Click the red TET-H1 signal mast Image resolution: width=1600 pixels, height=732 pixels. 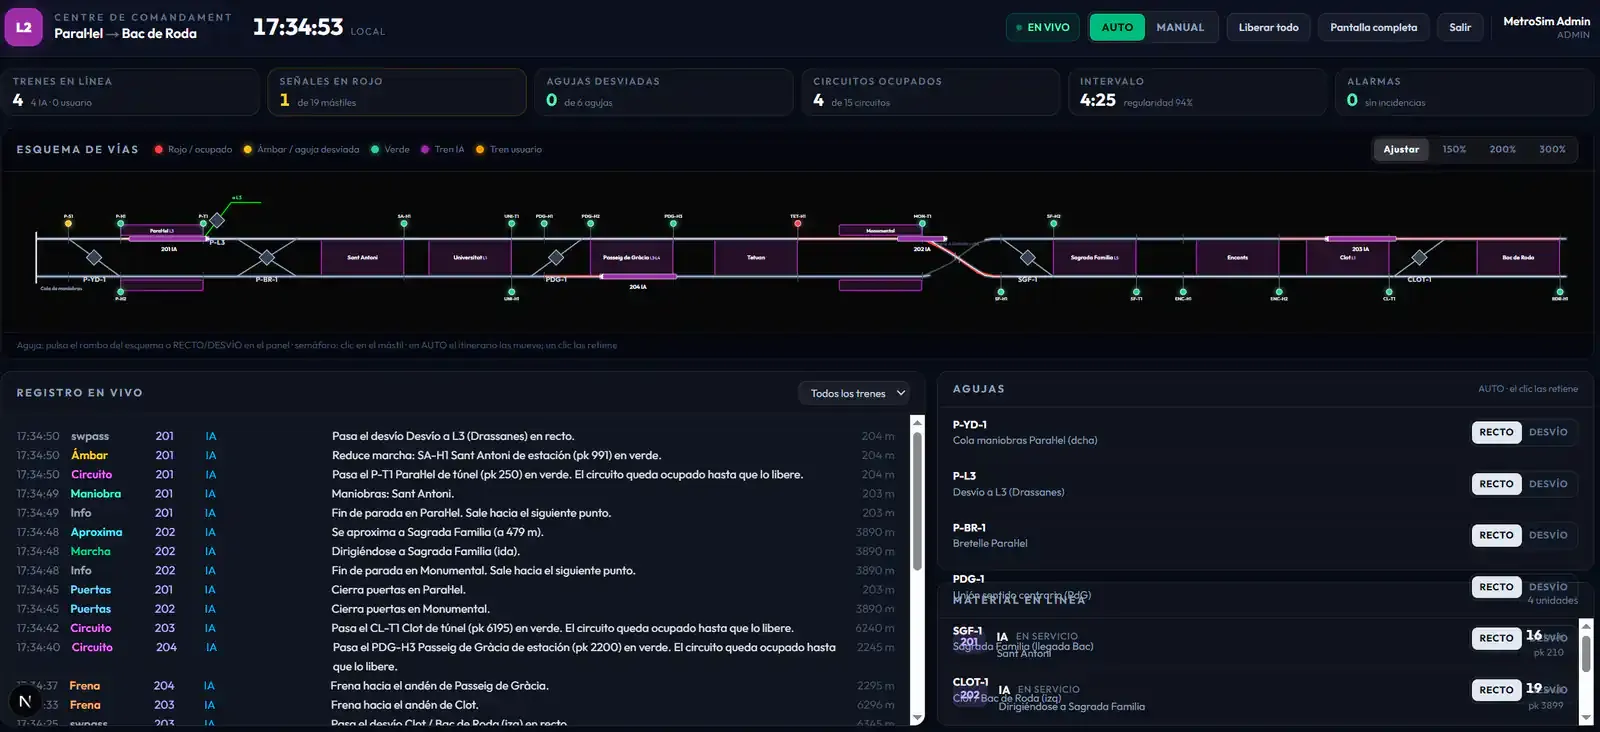click(x=798, y=224)
